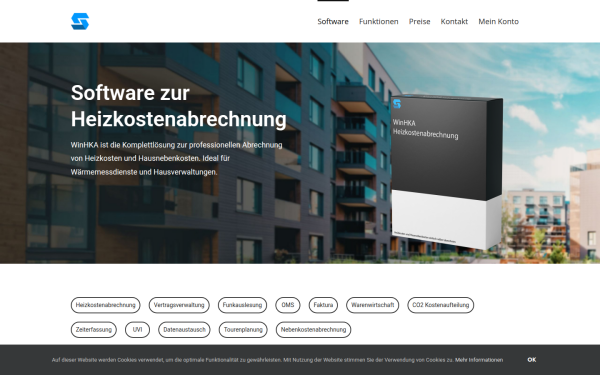The height and width of the screenshot is (375, 600).
Task: Click the small logo on the product box
Action: tap(397, 104)
